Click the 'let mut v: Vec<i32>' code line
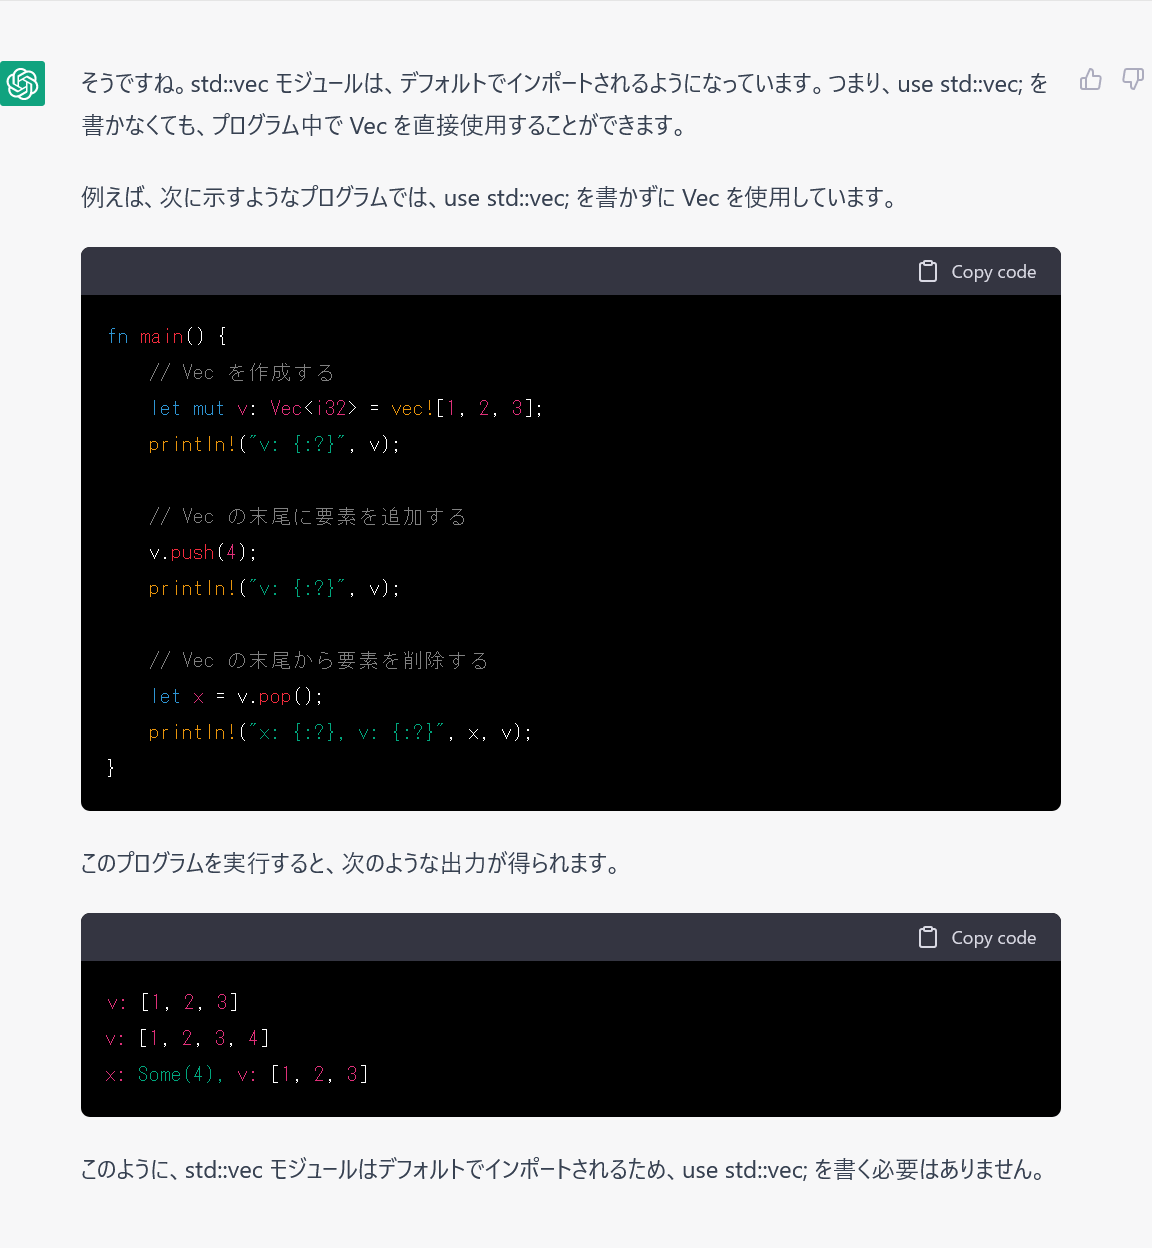This screenshot has height=1248, width=1152. [346, 408]
